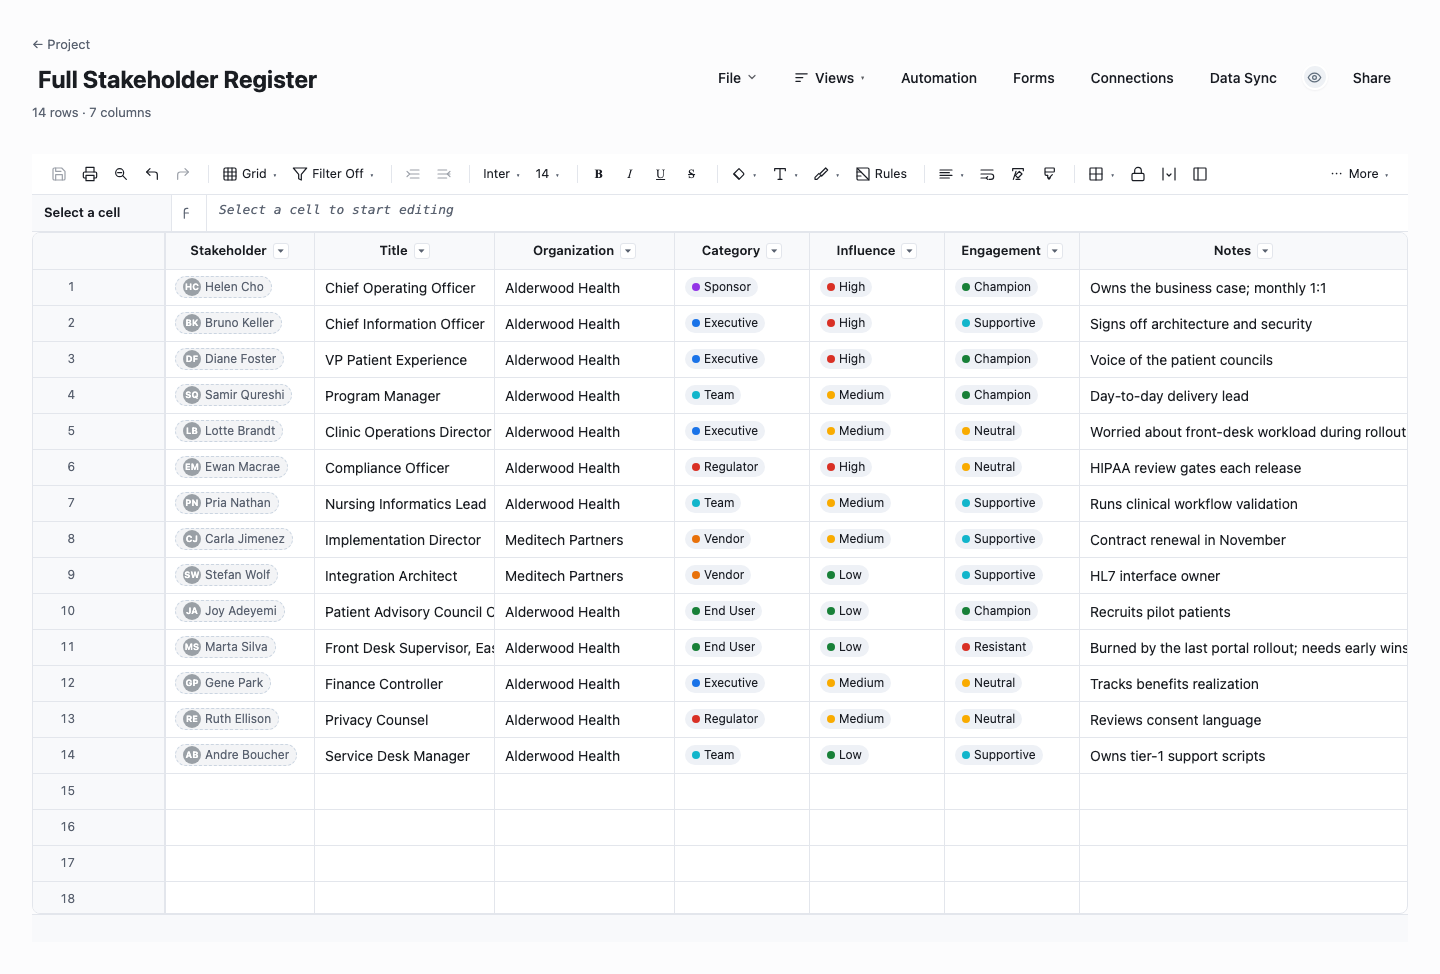Toggle bold formatting
This screenshot has width=1440, height=974.
tap(599, 174)
